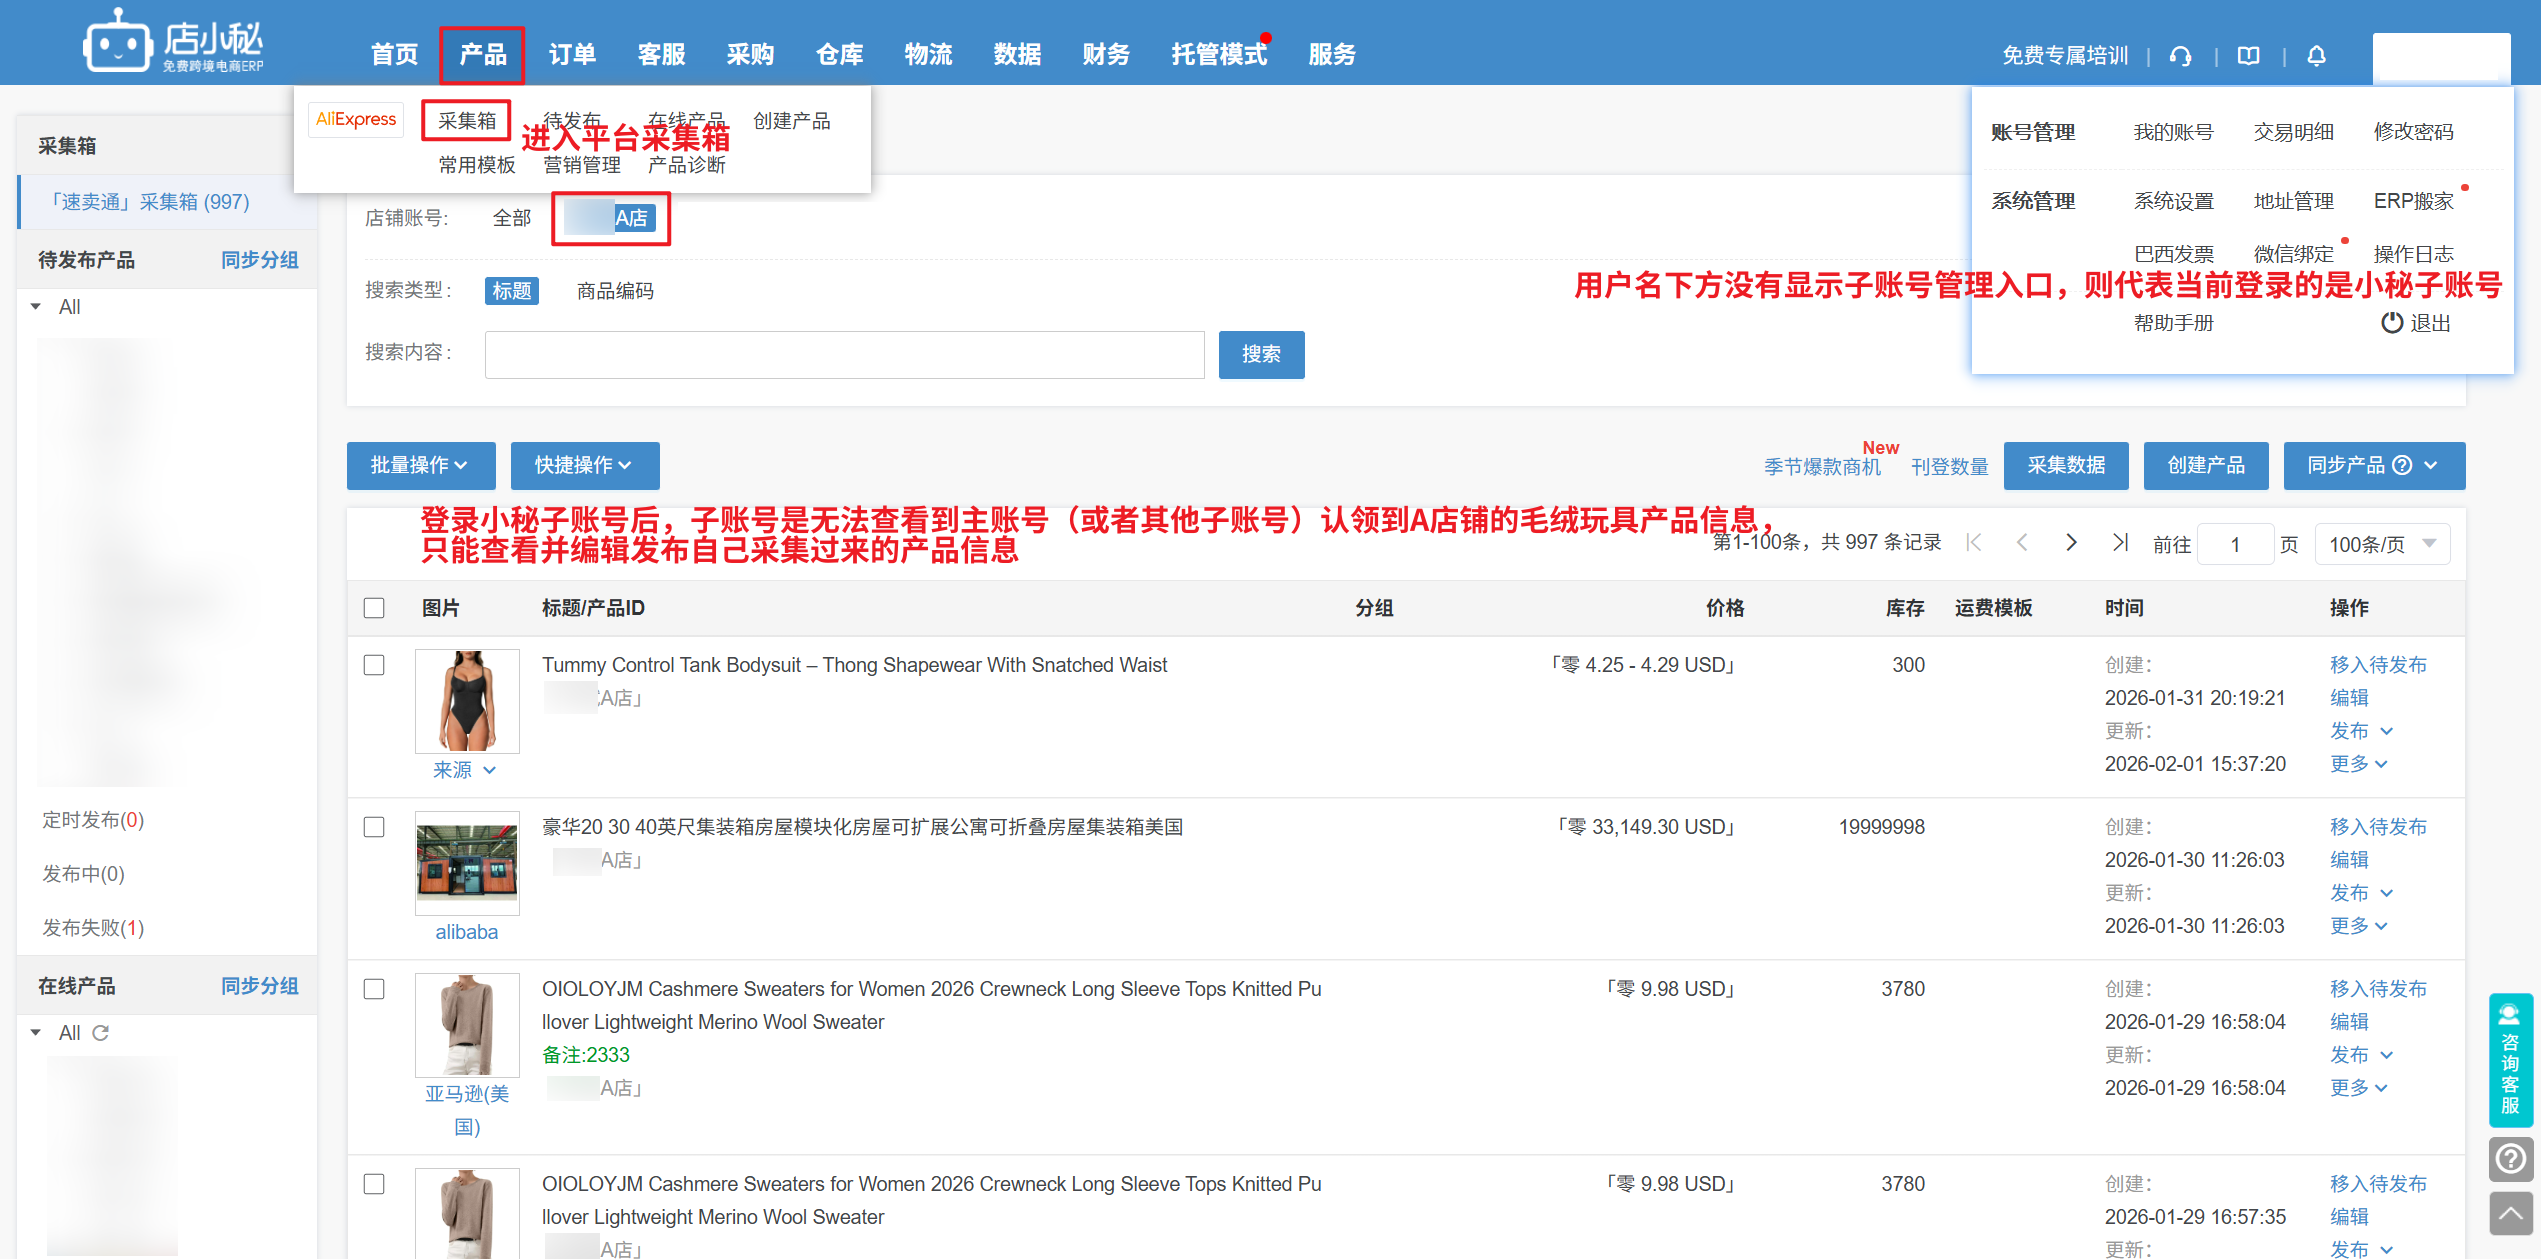Click the 搜索内容 input field
This screenshot has height=1259, width=2541.
(x=844, y=354)
